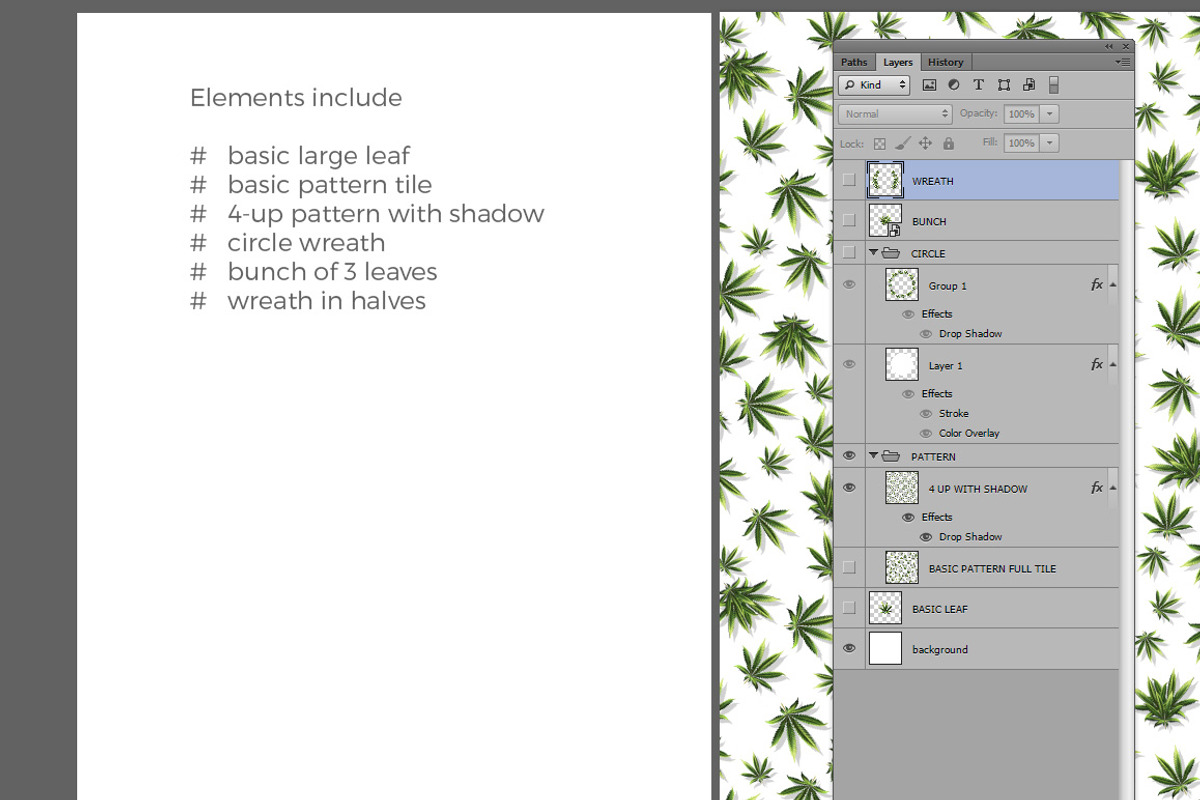The height and width of the screenshot is (800, 1200).
Task: Toggle Layer 1 Color Overlay effect eye
Action: coord(925,433)
